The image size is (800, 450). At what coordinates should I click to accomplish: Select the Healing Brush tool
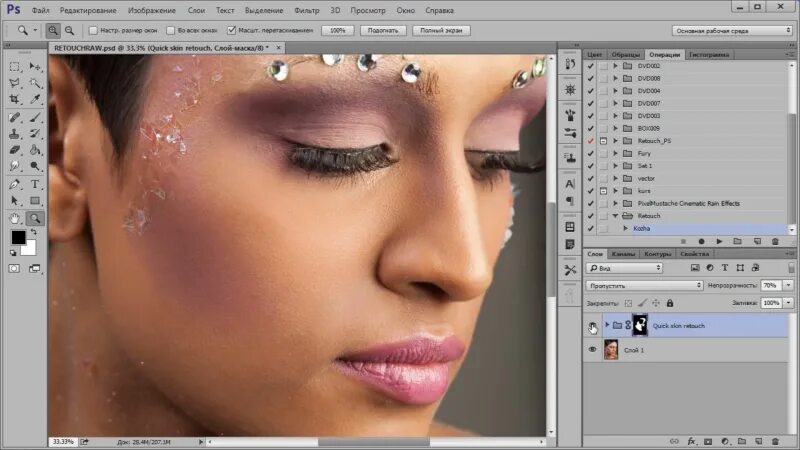[15, 117]
